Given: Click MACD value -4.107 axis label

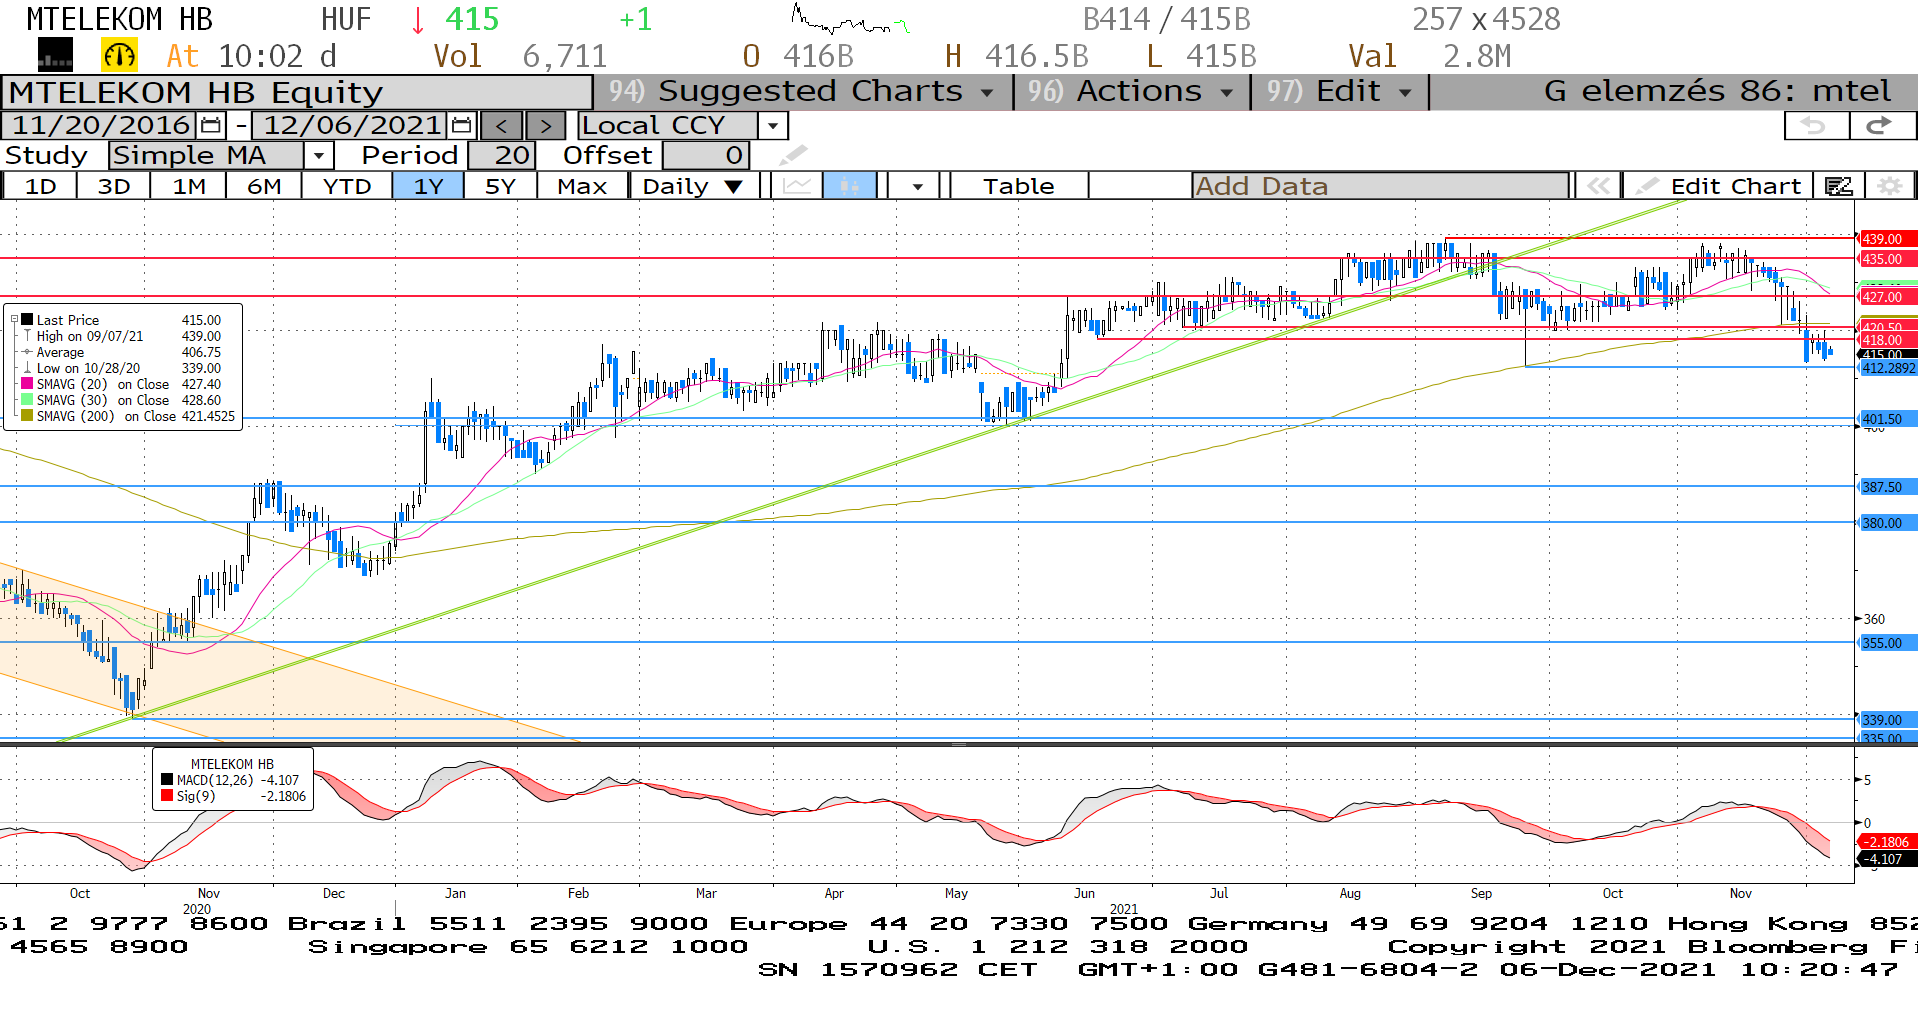Looking at the screenshot, I should pyautogui.click(x=1887, y=859).
